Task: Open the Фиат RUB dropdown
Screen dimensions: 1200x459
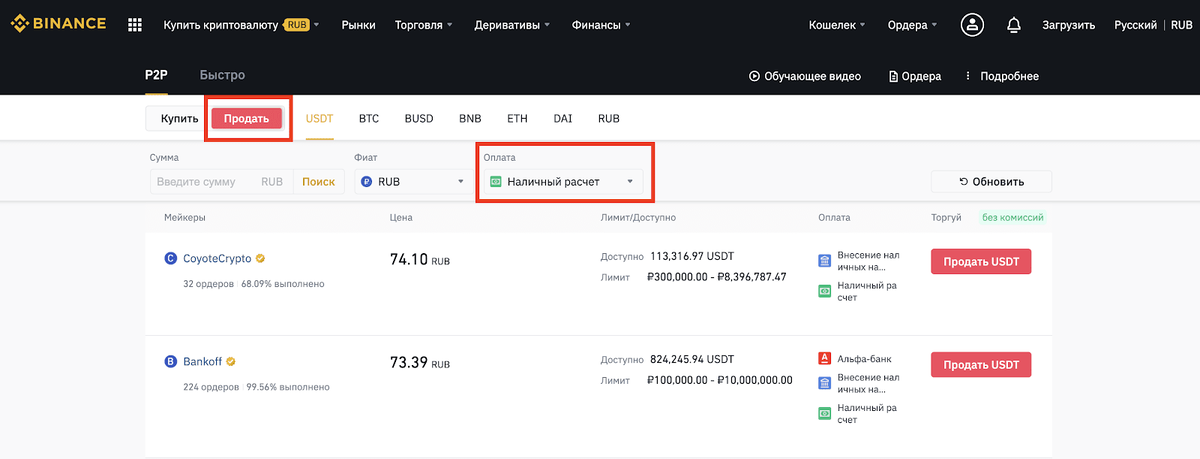Action: (x=414, y=182)
